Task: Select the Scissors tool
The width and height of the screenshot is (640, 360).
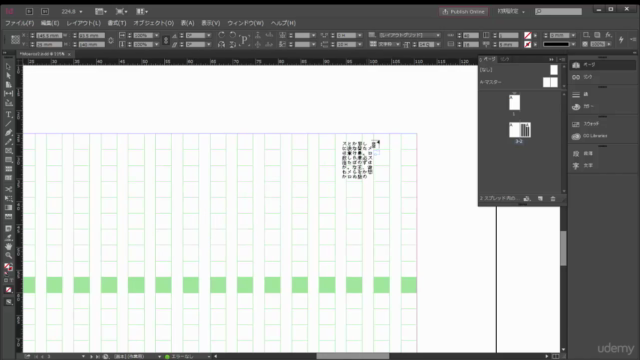Action: click(x=8, y=189)
